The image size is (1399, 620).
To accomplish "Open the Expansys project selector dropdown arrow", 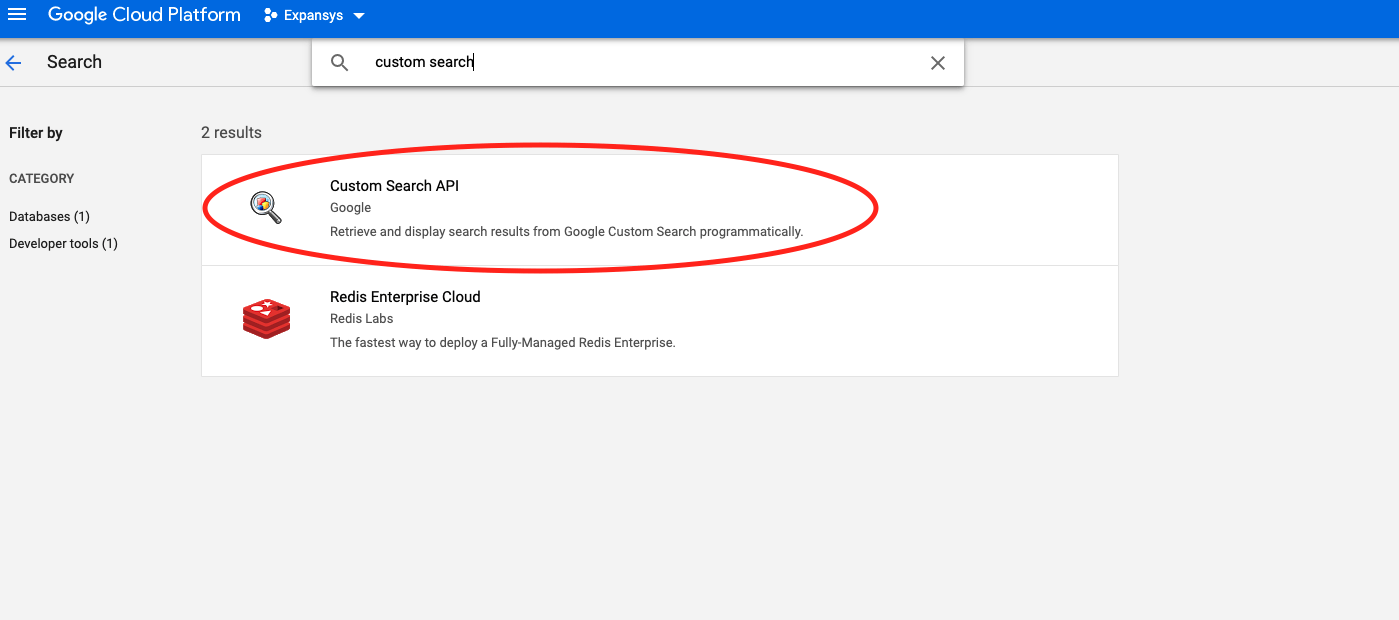I will point(359,16).
